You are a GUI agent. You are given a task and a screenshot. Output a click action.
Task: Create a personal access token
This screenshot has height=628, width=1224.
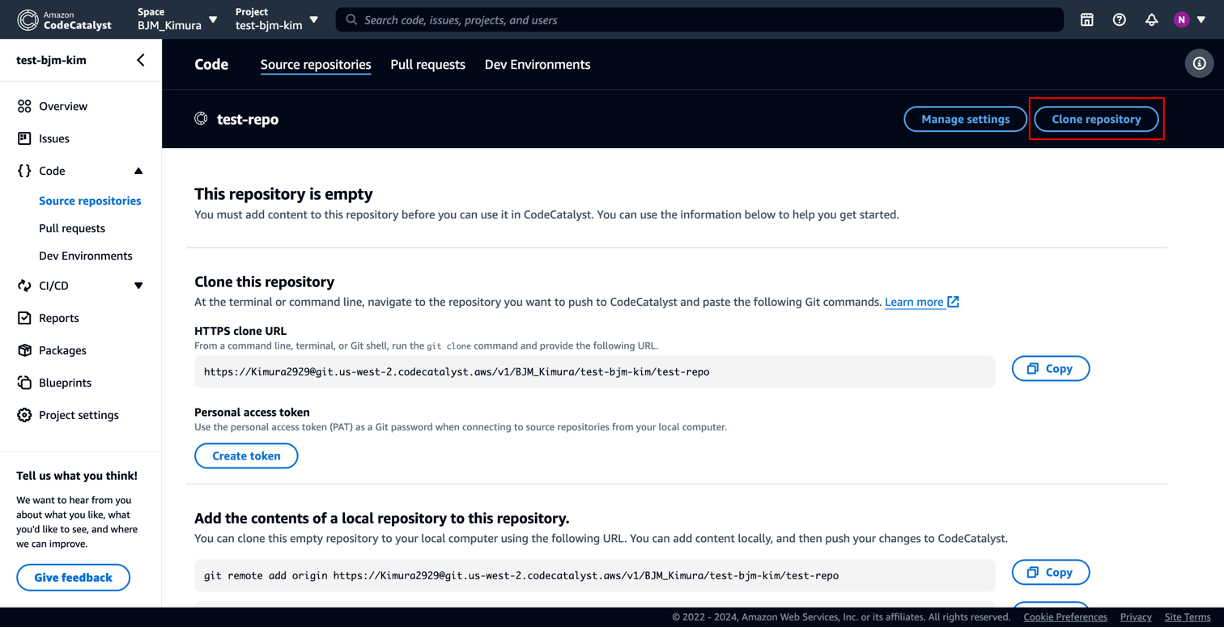246,455
